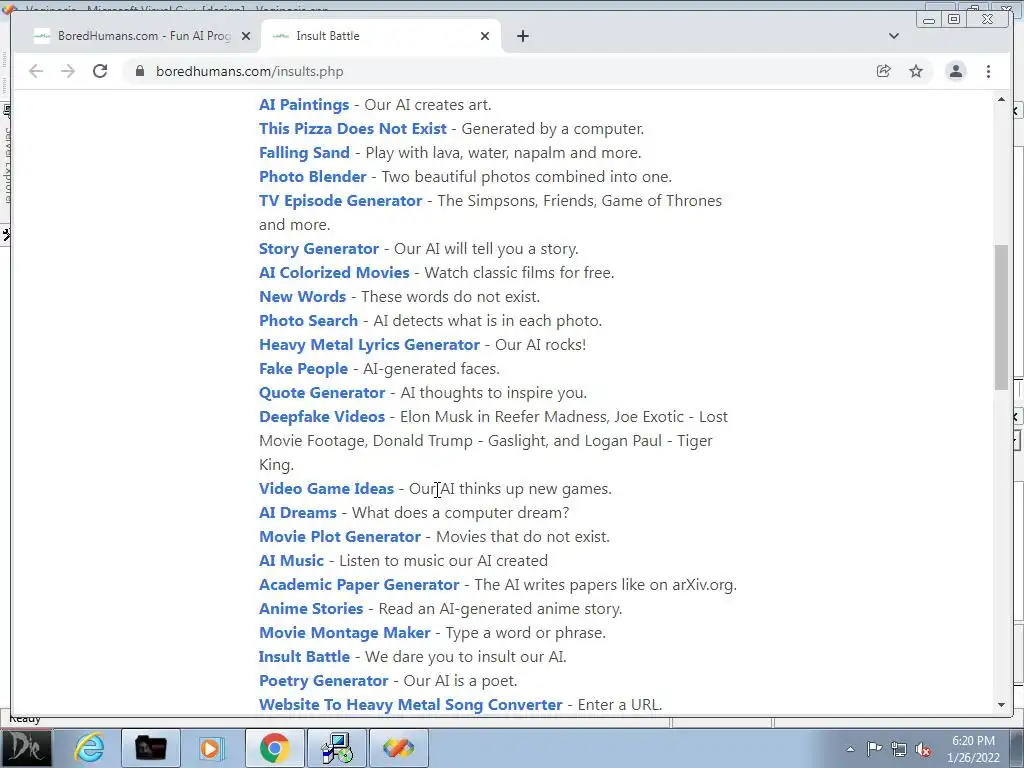
Task: Switch to Chrome in the taskbar
Action: [274, 748]
